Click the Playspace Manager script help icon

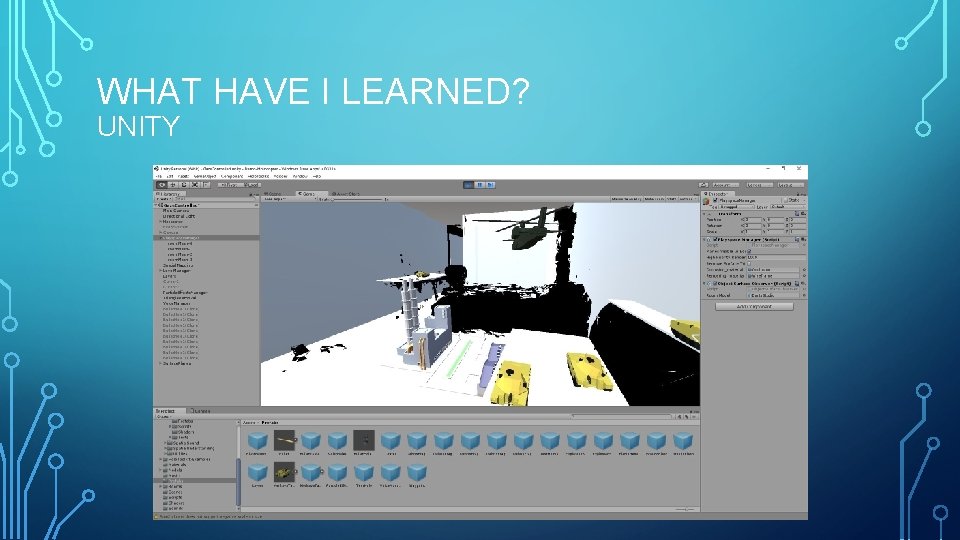click(x=797, y=239)
